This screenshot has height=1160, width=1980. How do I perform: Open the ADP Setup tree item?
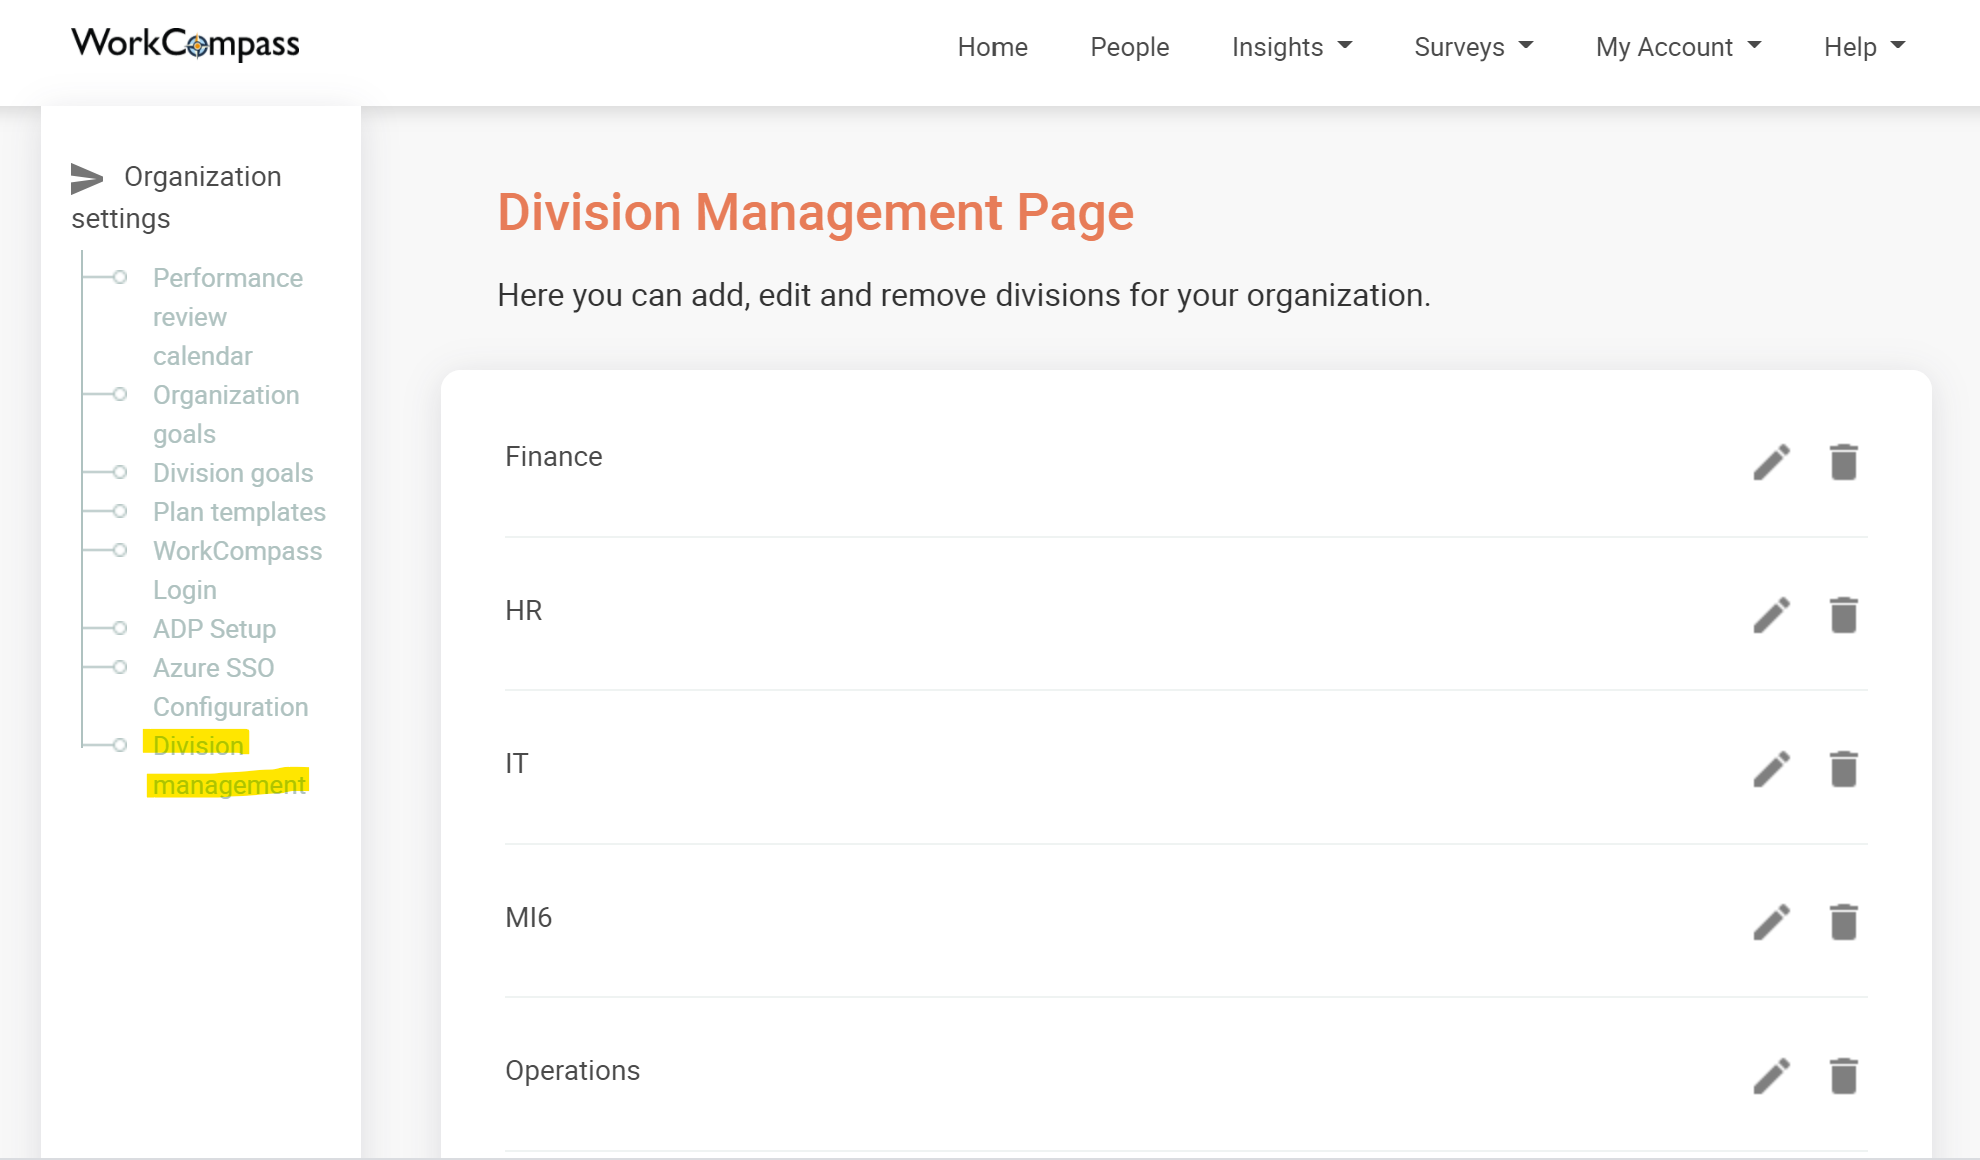[214, 629]
